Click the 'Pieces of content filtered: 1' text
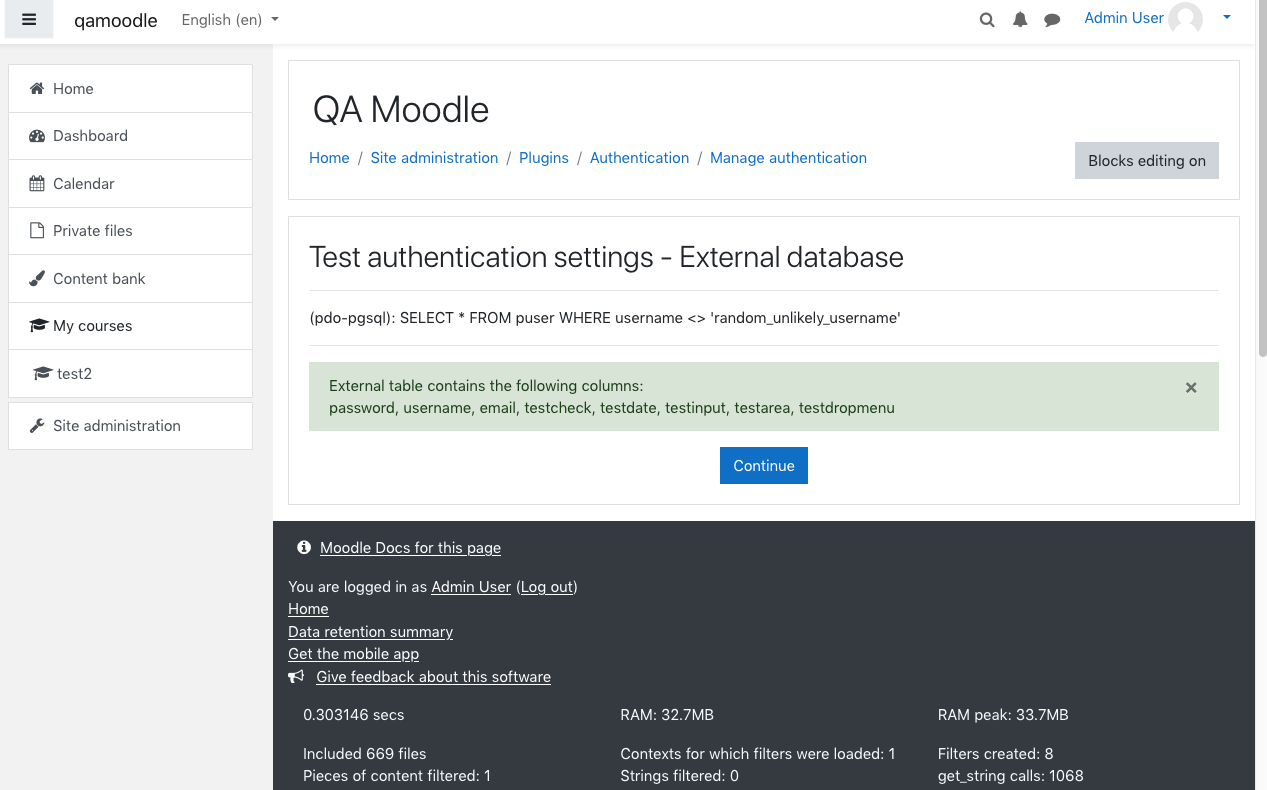The image size is (1267, 790). click(396, 776)
